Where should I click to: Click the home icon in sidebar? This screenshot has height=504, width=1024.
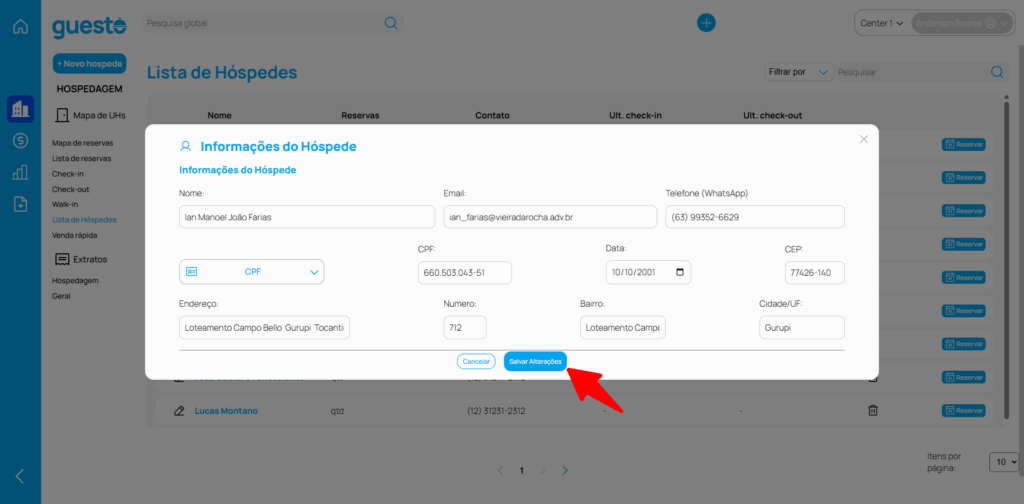point(20,26)
